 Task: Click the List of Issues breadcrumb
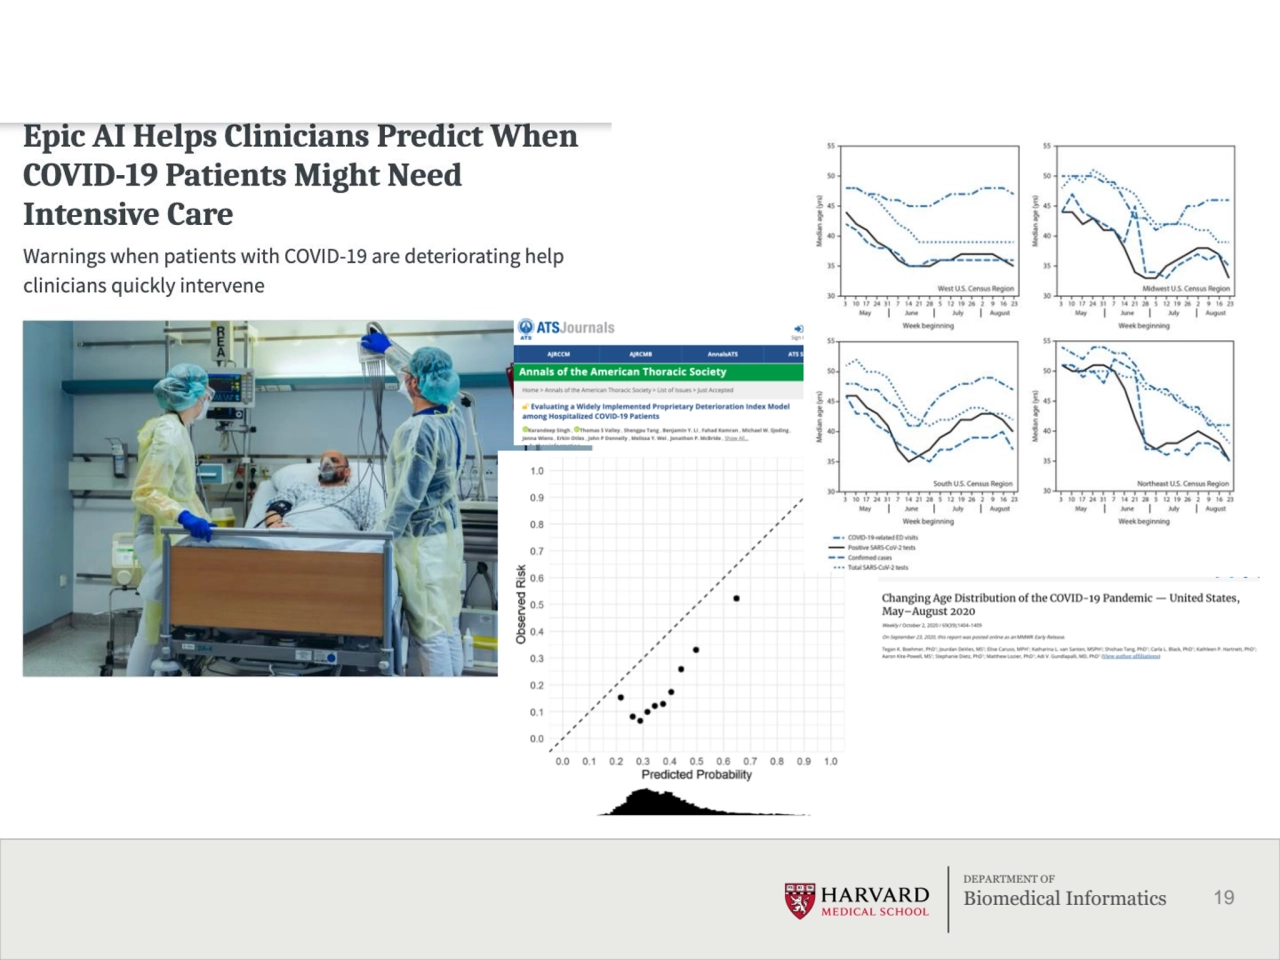674,390
